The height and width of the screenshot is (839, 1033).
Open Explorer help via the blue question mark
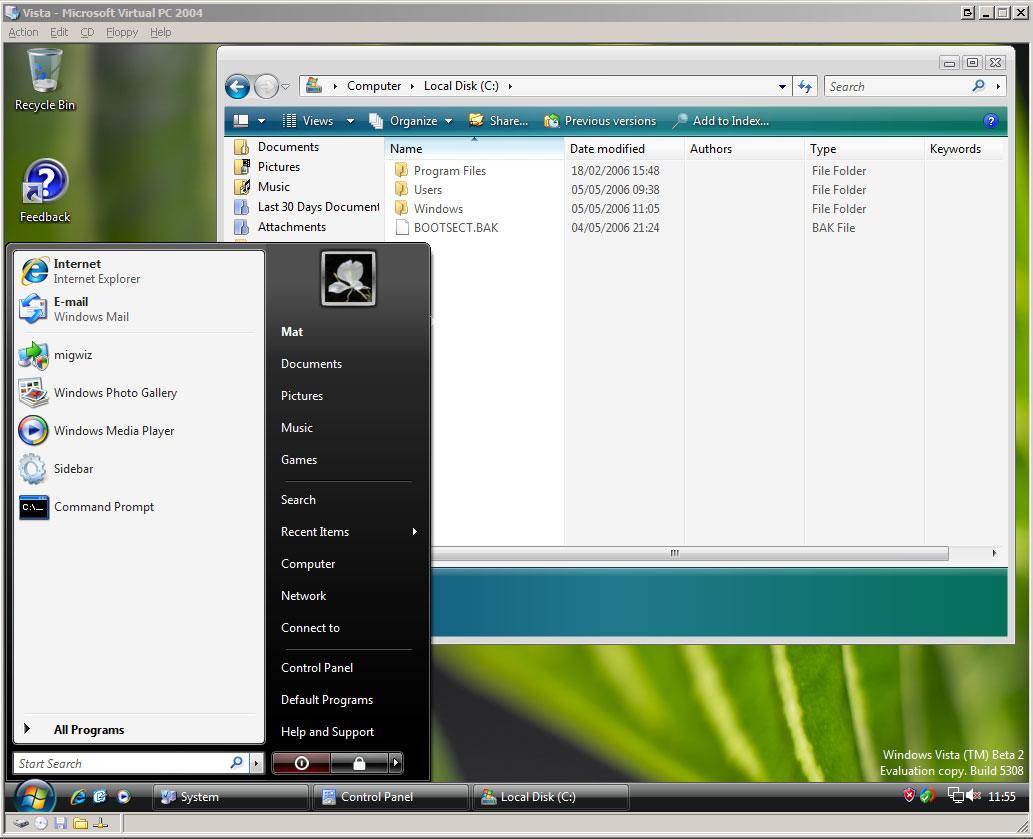(990, 121)
